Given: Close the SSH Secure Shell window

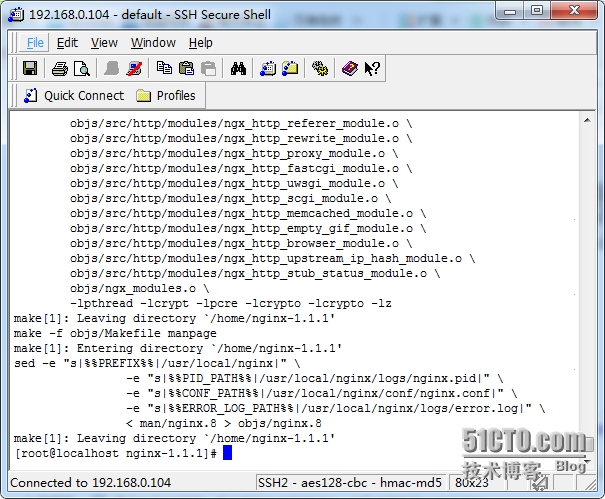Looking at the screenshot, I should click(574, 11).
